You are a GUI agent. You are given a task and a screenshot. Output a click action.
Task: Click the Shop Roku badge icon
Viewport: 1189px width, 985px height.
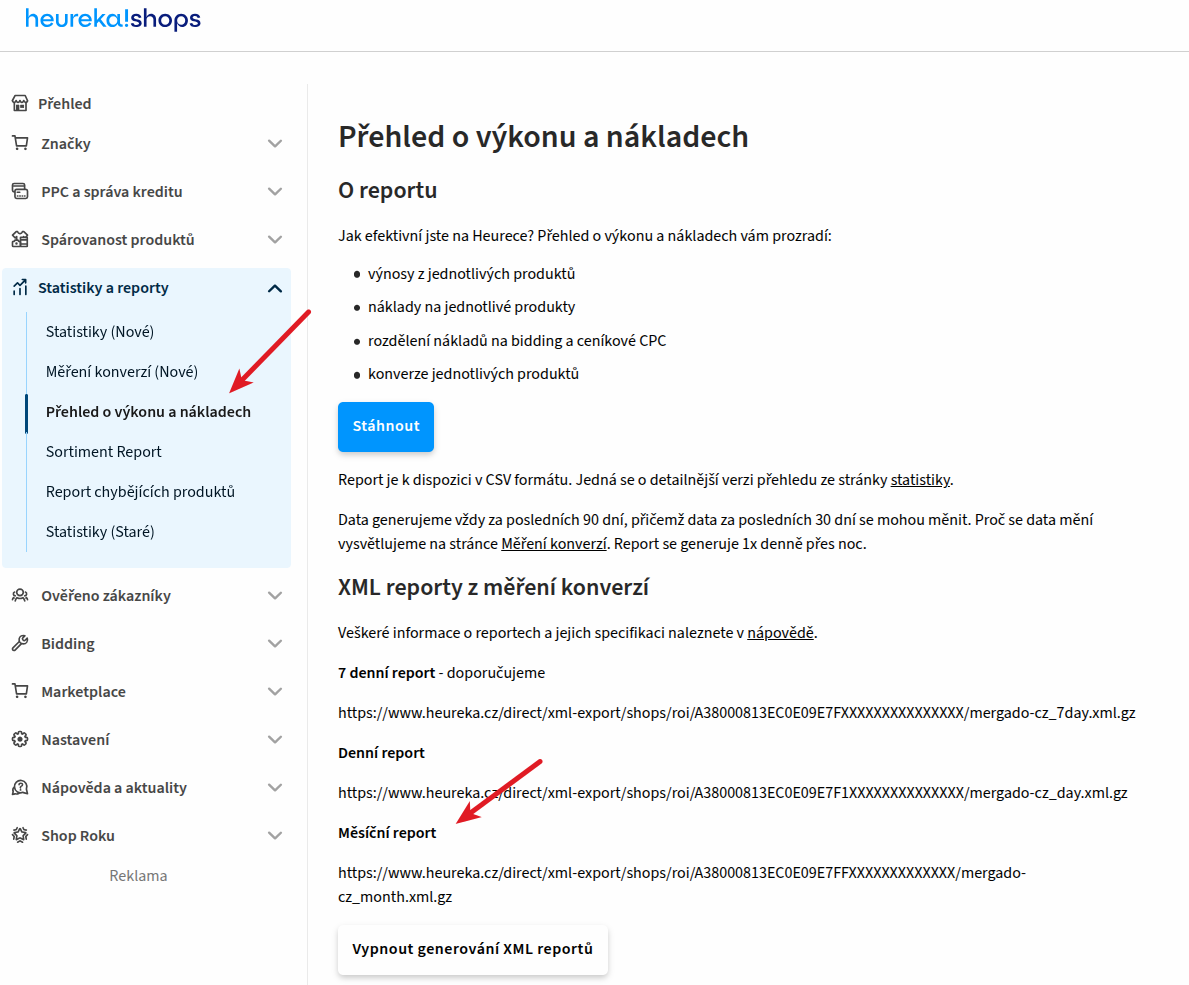(20, 835)
